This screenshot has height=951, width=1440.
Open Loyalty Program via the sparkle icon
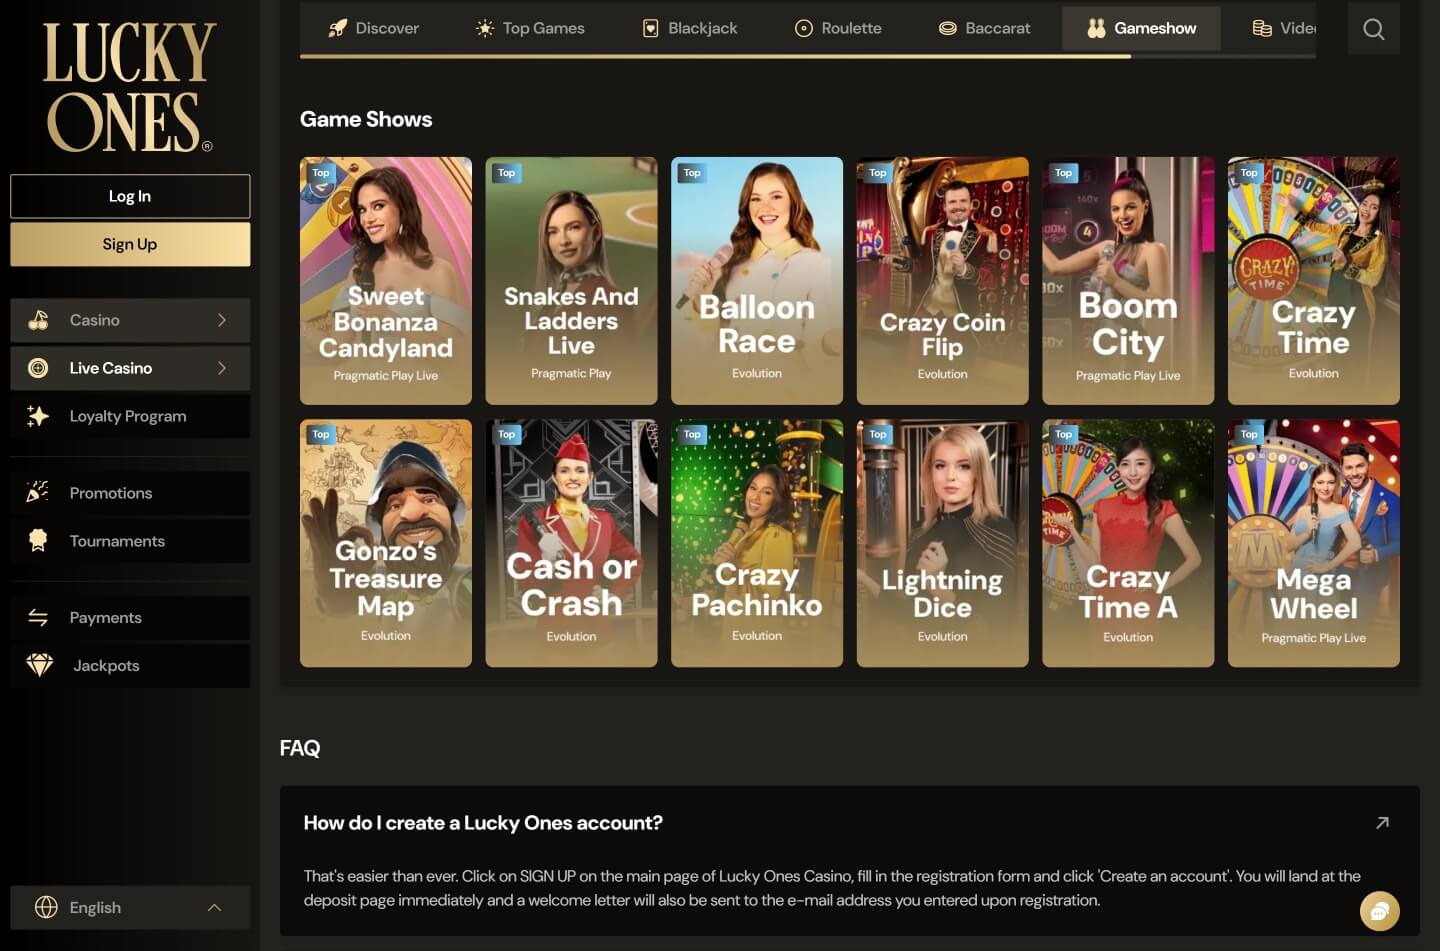[37, 415]
